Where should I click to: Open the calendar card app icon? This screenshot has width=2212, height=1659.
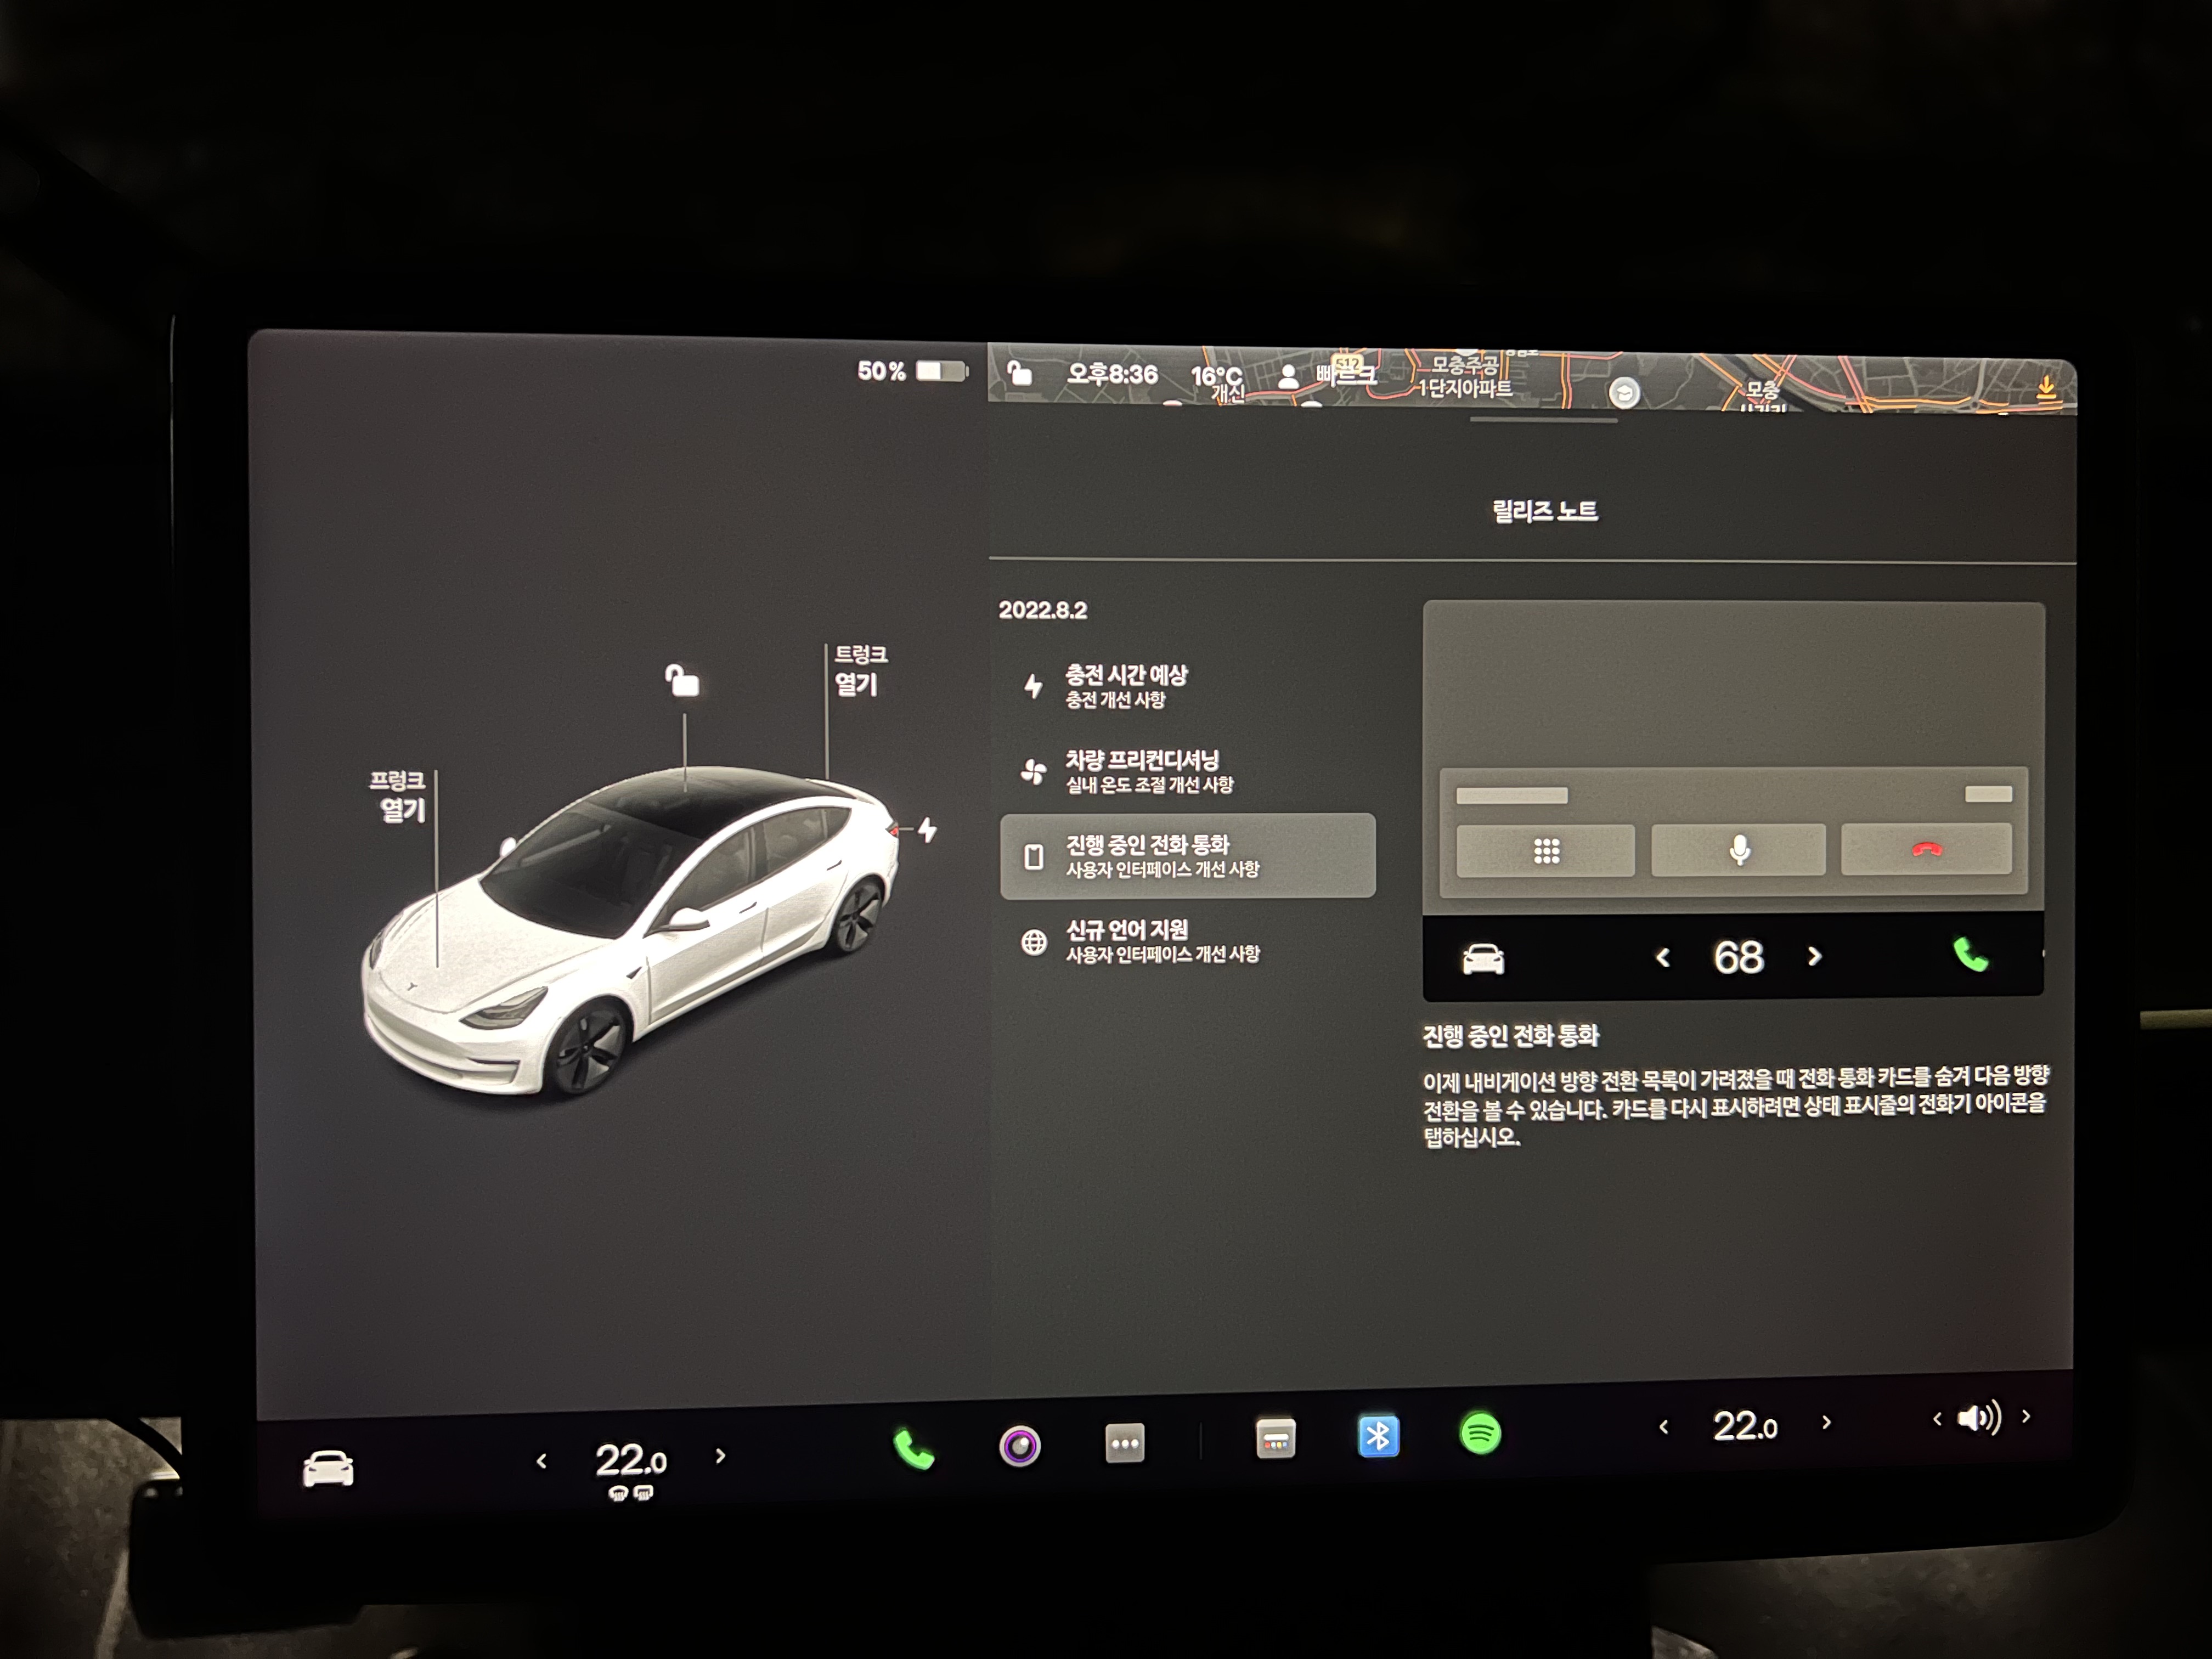[1275, 1440]
